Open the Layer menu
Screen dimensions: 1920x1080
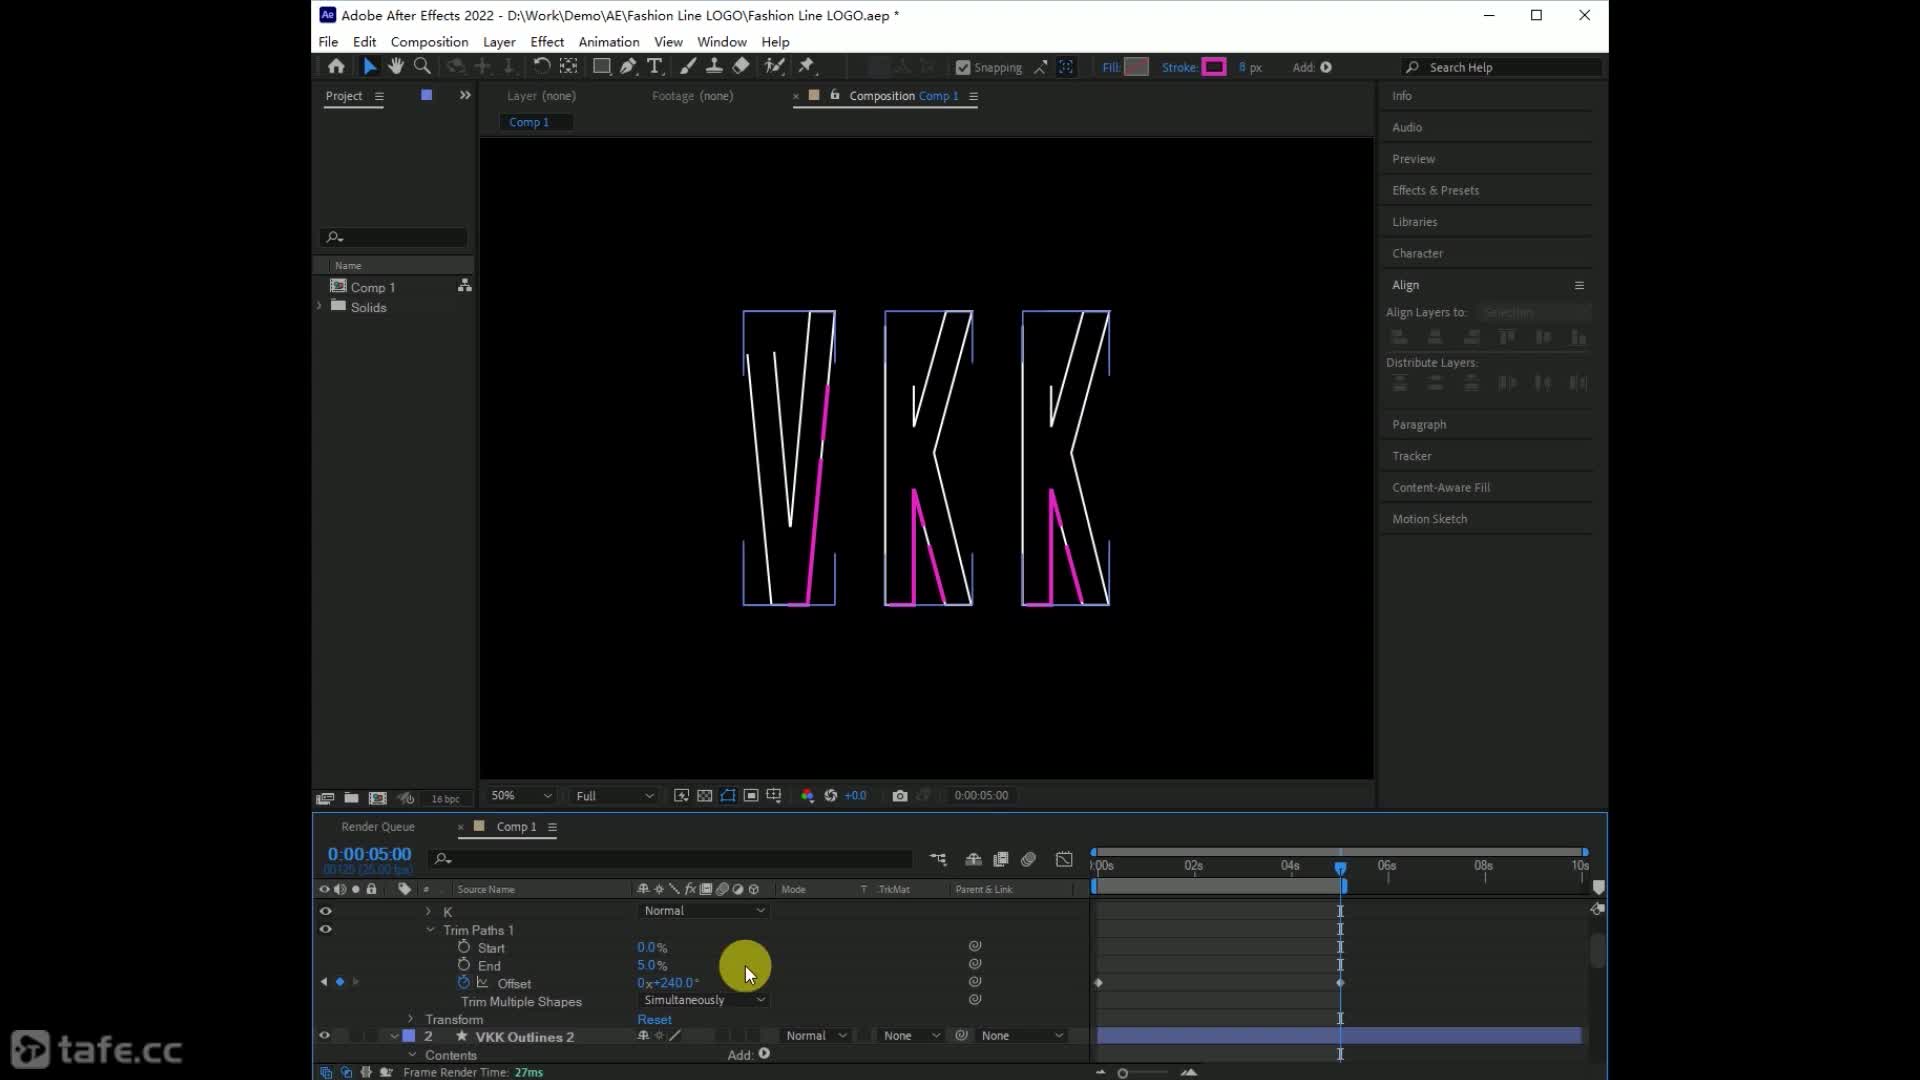(x=499, y=42)
